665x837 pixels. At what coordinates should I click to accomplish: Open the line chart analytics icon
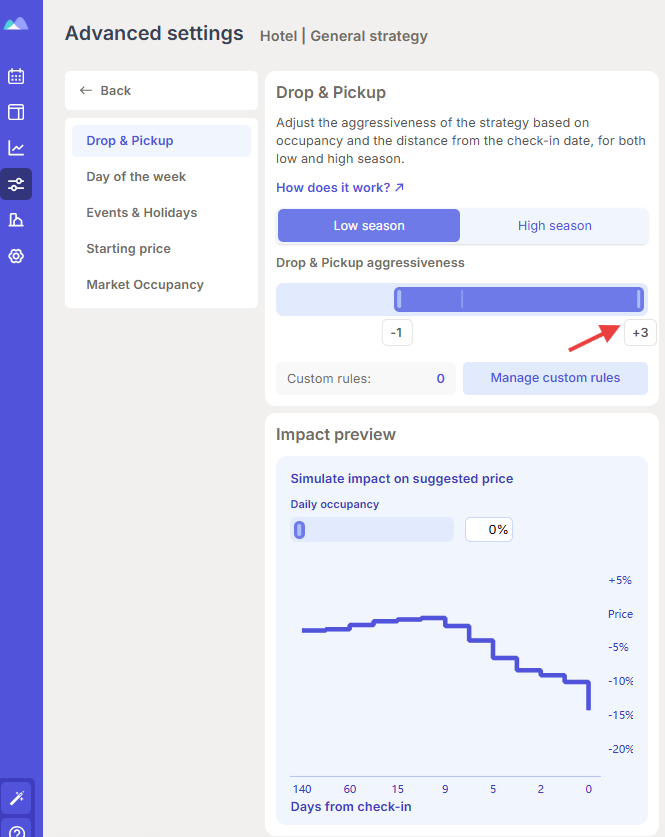click(16, 148)
